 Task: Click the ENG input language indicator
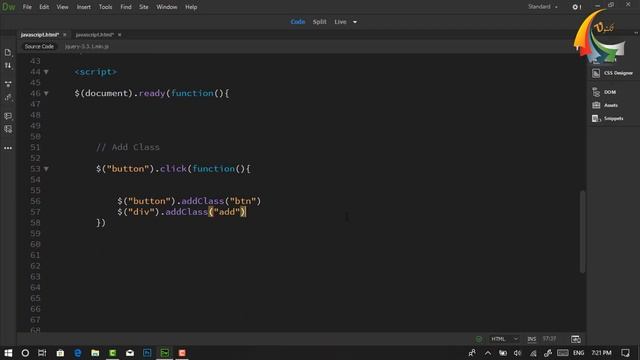pyautogui.click(x=578, y=353)
